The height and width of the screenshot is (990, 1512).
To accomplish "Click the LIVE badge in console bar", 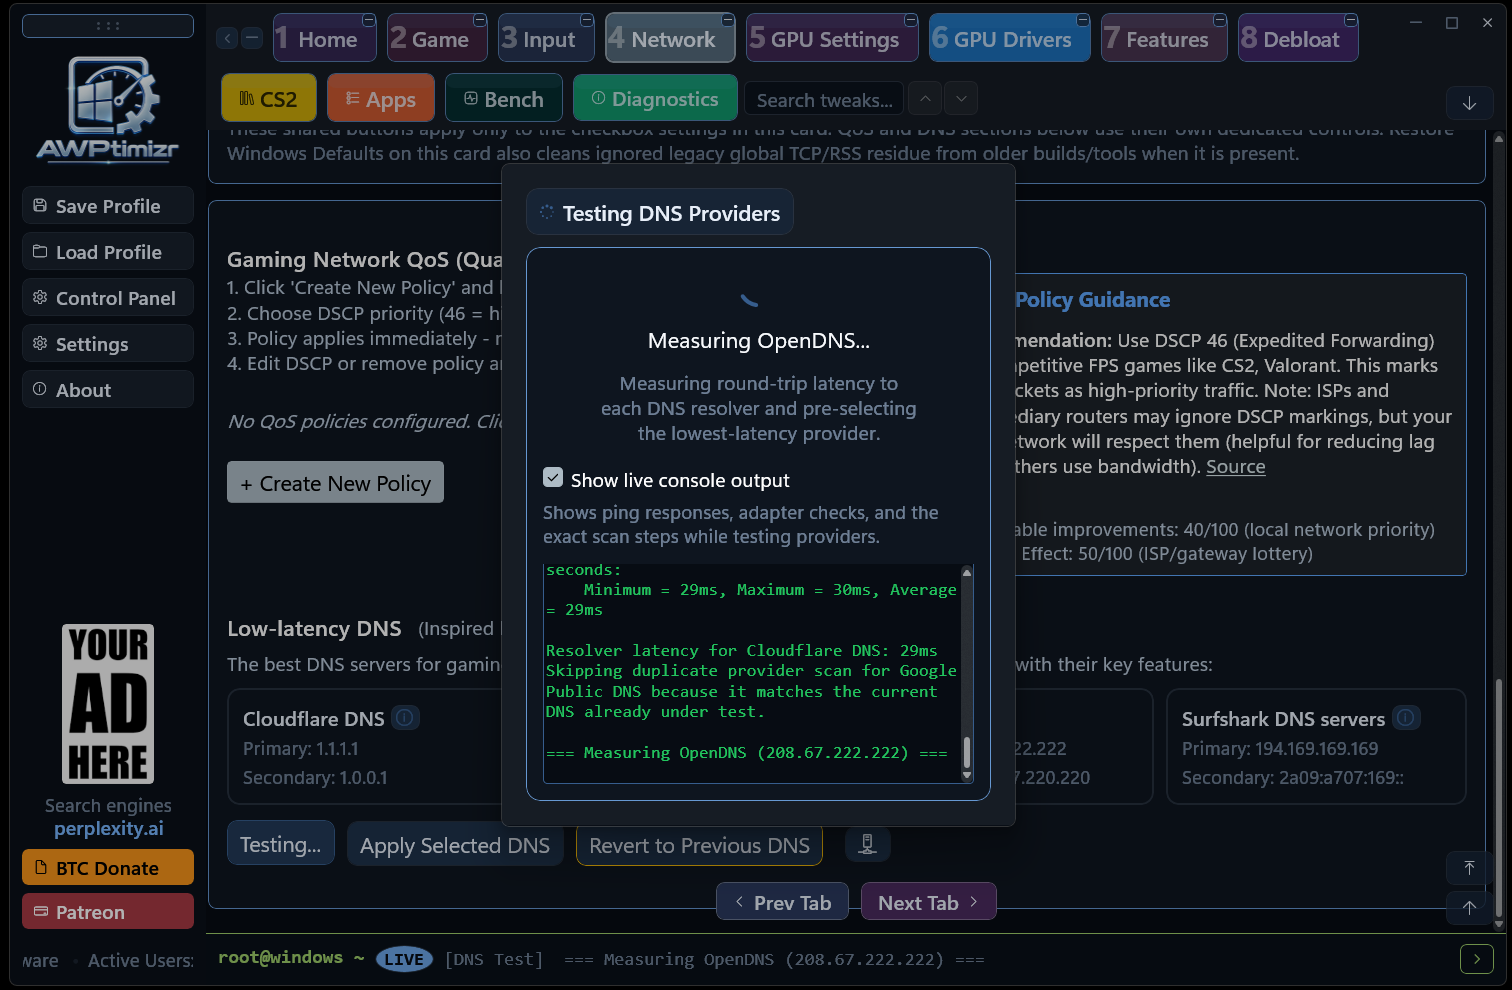I will [x=404, y=959].
